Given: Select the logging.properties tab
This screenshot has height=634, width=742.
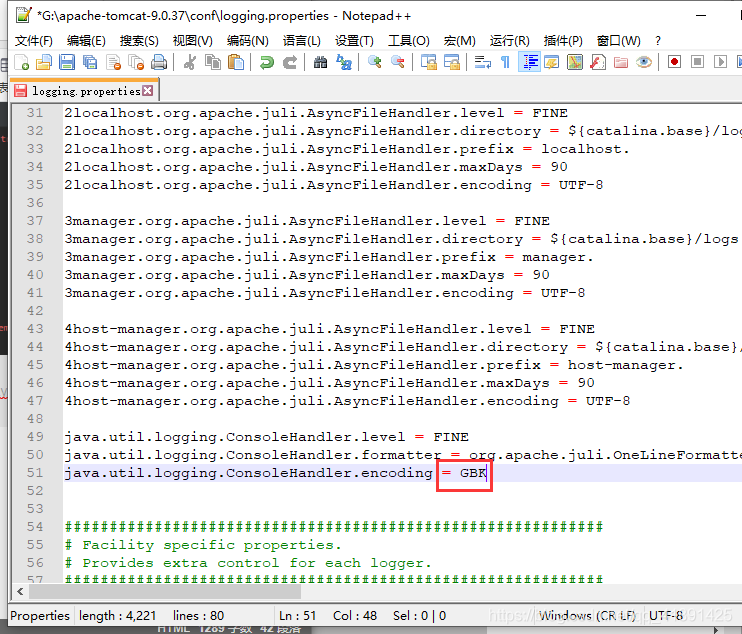Looking at the screenshot, I should click(x=84, y=91).
